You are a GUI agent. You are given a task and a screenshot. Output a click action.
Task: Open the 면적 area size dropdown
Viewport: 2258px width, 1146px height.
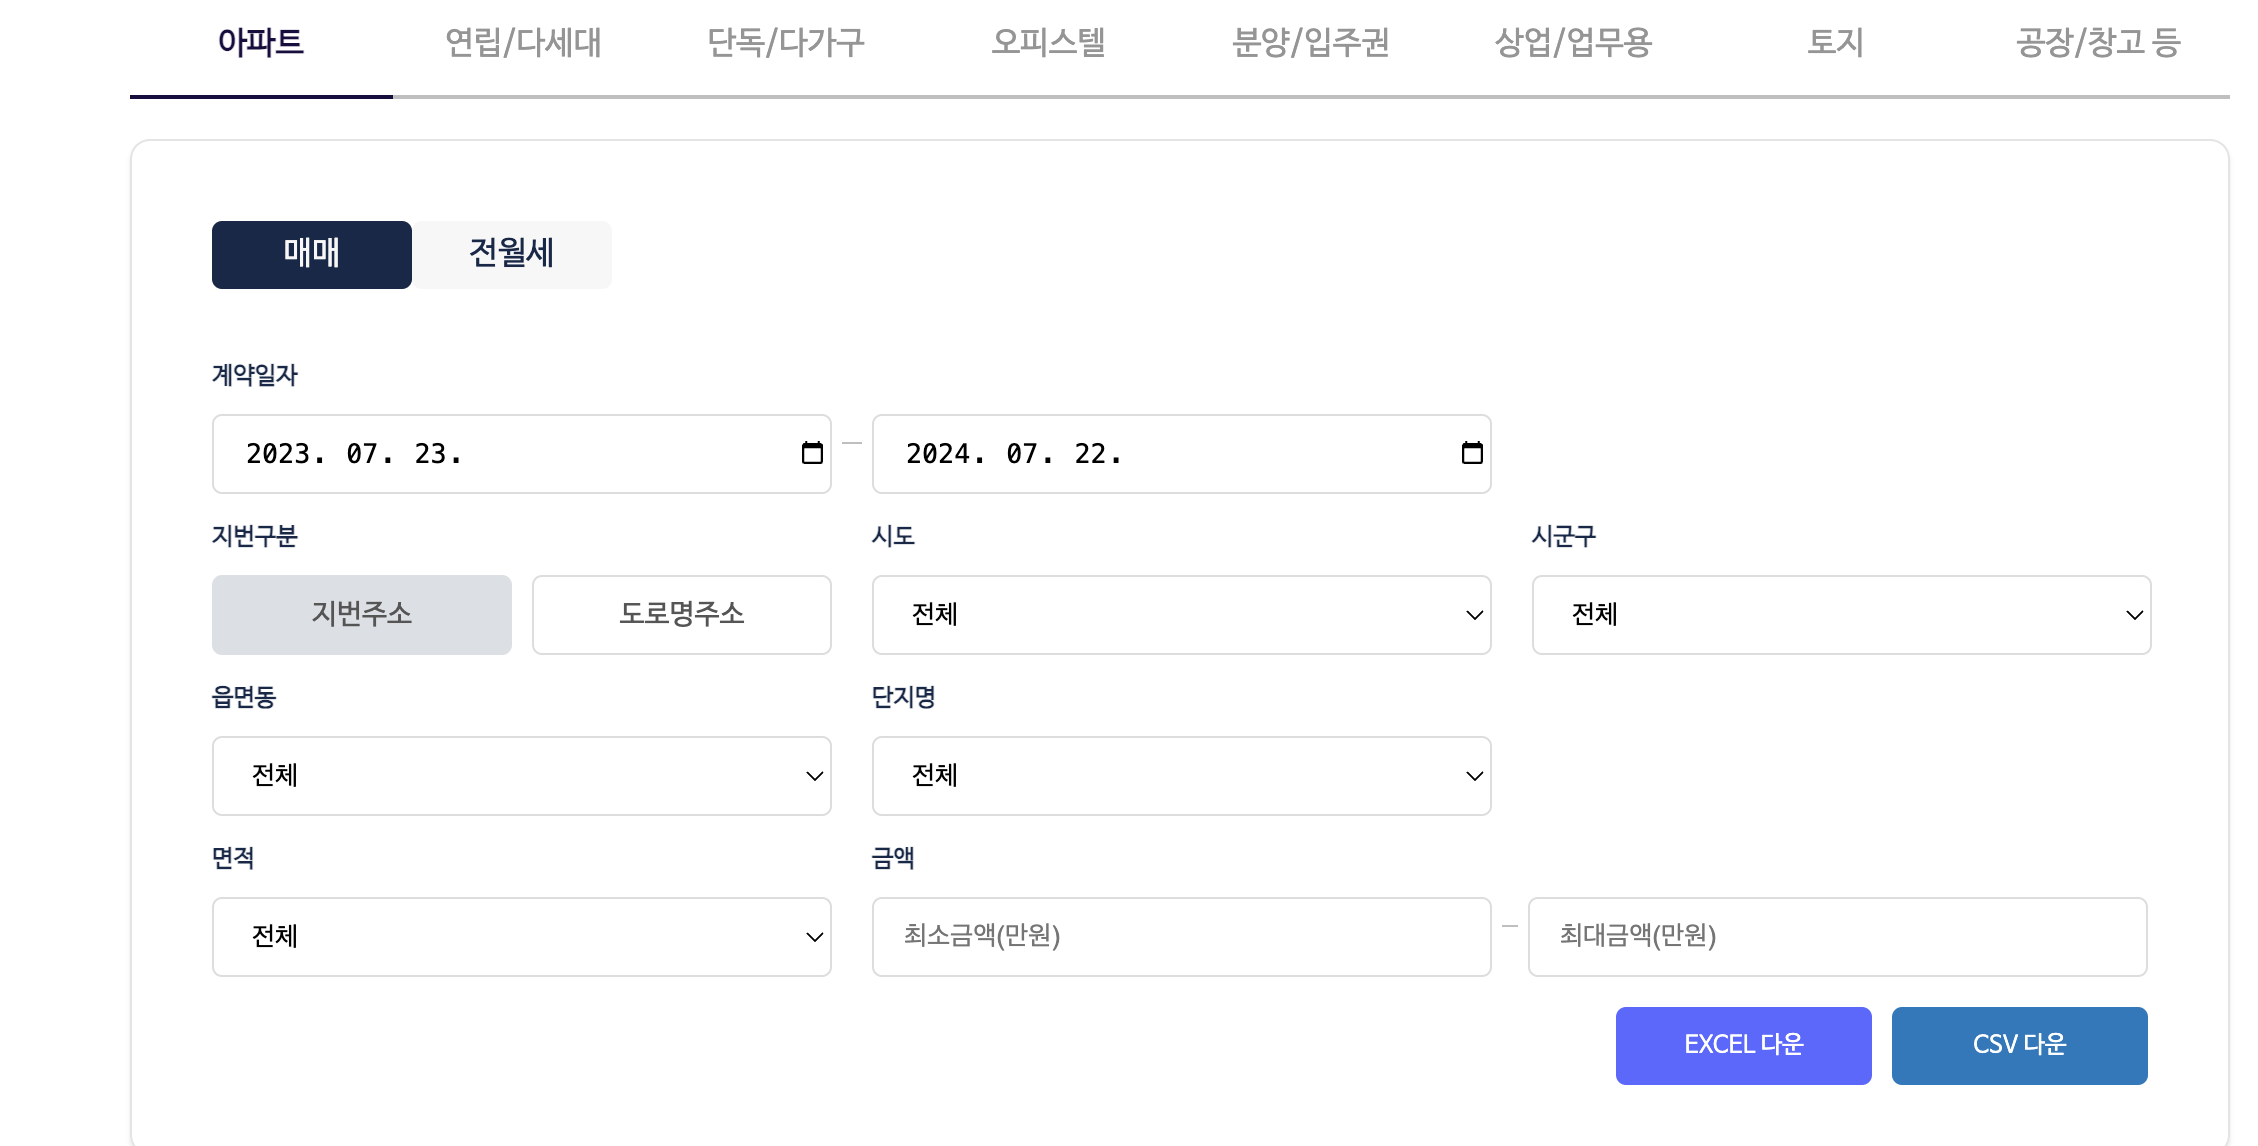(x=521, y=937)
